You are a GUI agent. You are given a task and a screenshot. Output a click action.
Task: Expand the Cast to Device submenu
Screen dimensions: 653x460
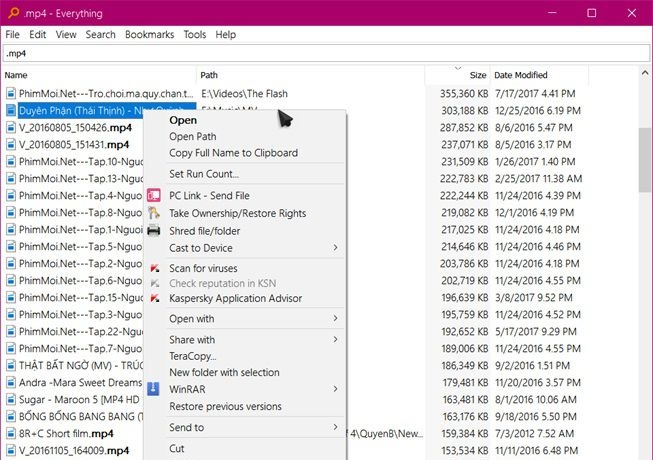coord(335,248)
